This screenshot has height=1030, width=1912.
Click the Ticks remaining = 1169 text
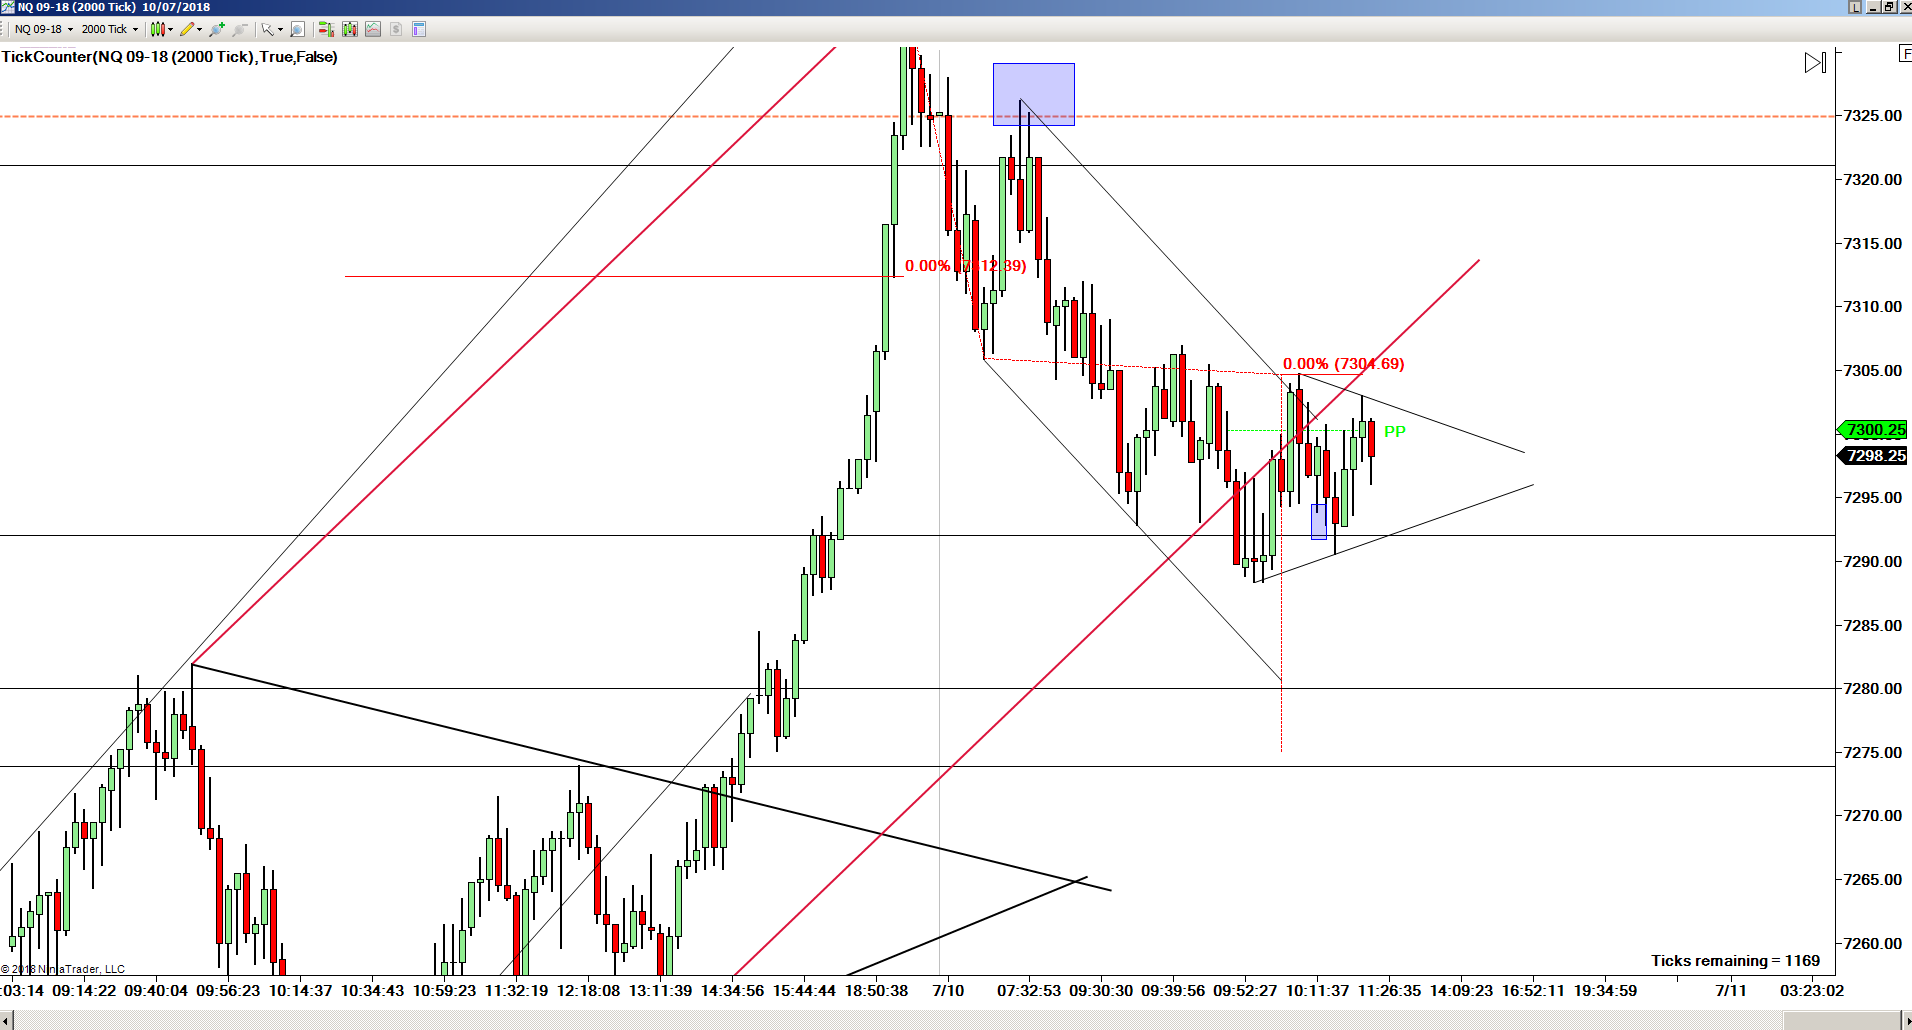(x=1736, y=961)
